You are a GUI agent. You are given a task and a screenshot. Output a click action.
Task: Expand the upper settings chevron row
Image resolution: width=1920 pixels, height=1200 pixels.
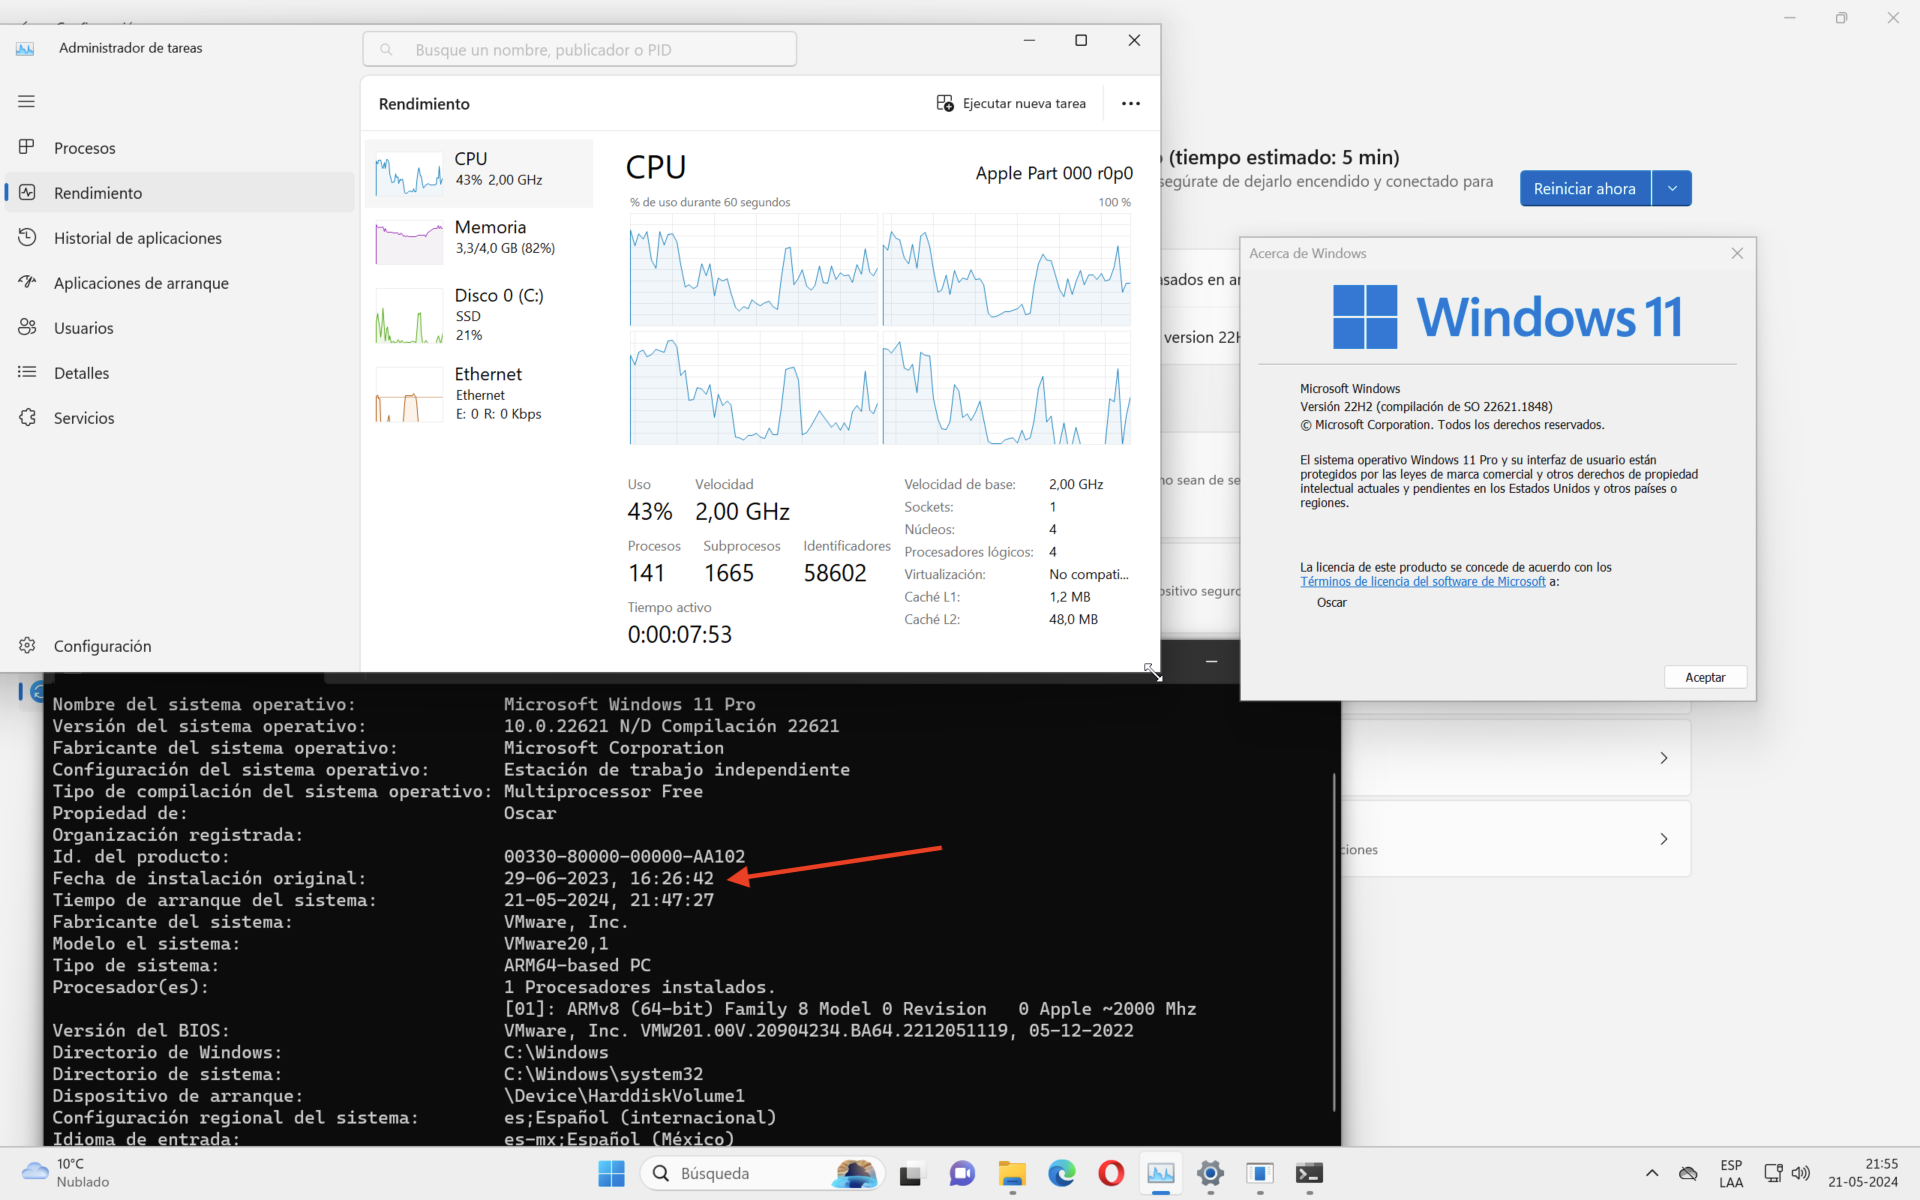[x=1663, y=758]
